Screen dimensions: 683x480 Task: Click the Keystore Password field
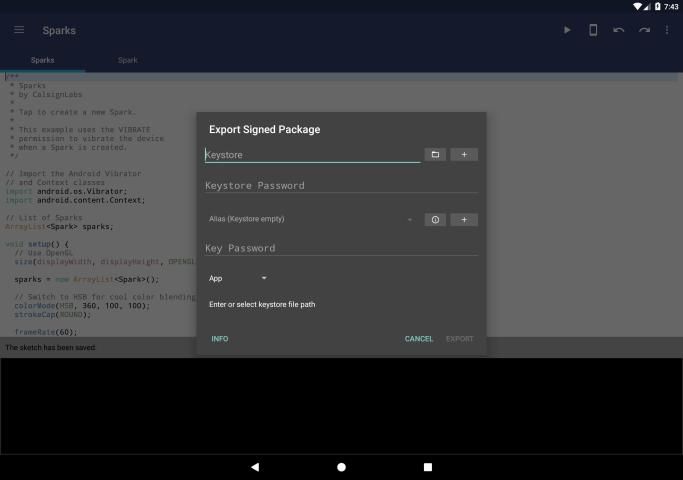coord(340,186)
